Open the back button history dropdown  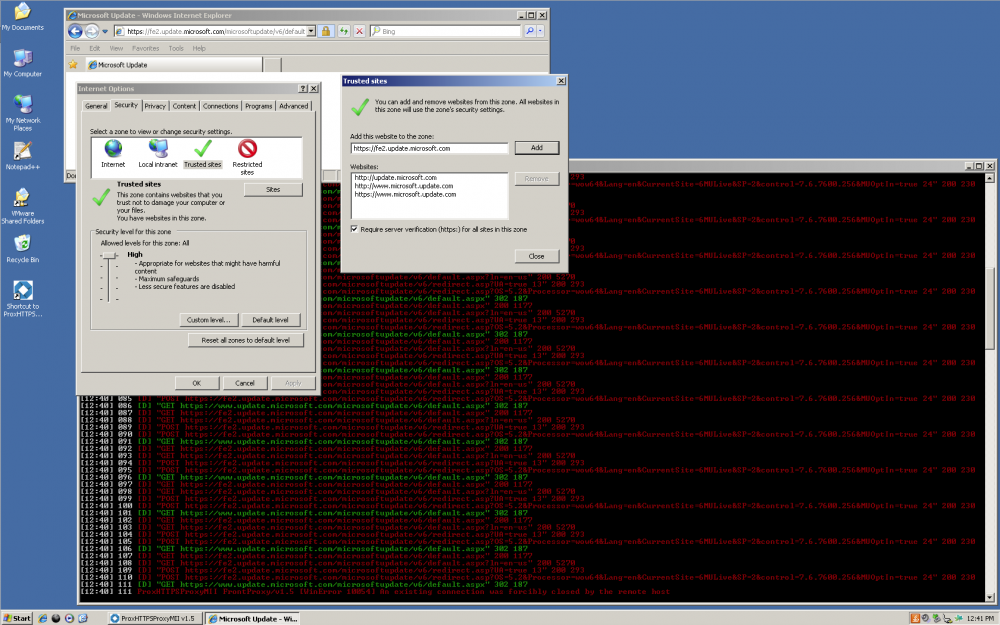coord(104,31)
